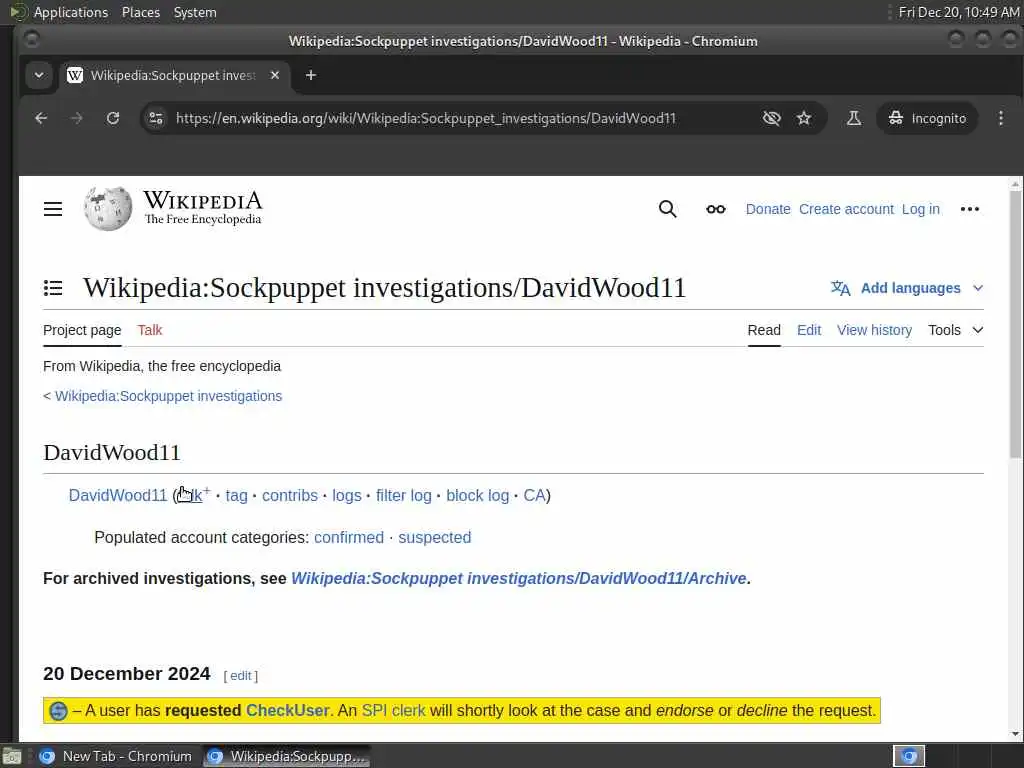Toggle the table of contents icon

point(53,287)
